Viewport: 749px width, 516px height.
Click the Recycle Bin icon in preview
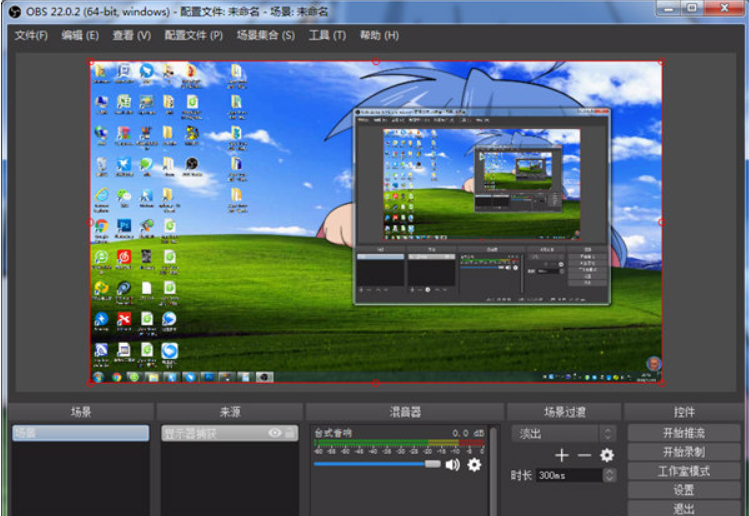(101, 164)
